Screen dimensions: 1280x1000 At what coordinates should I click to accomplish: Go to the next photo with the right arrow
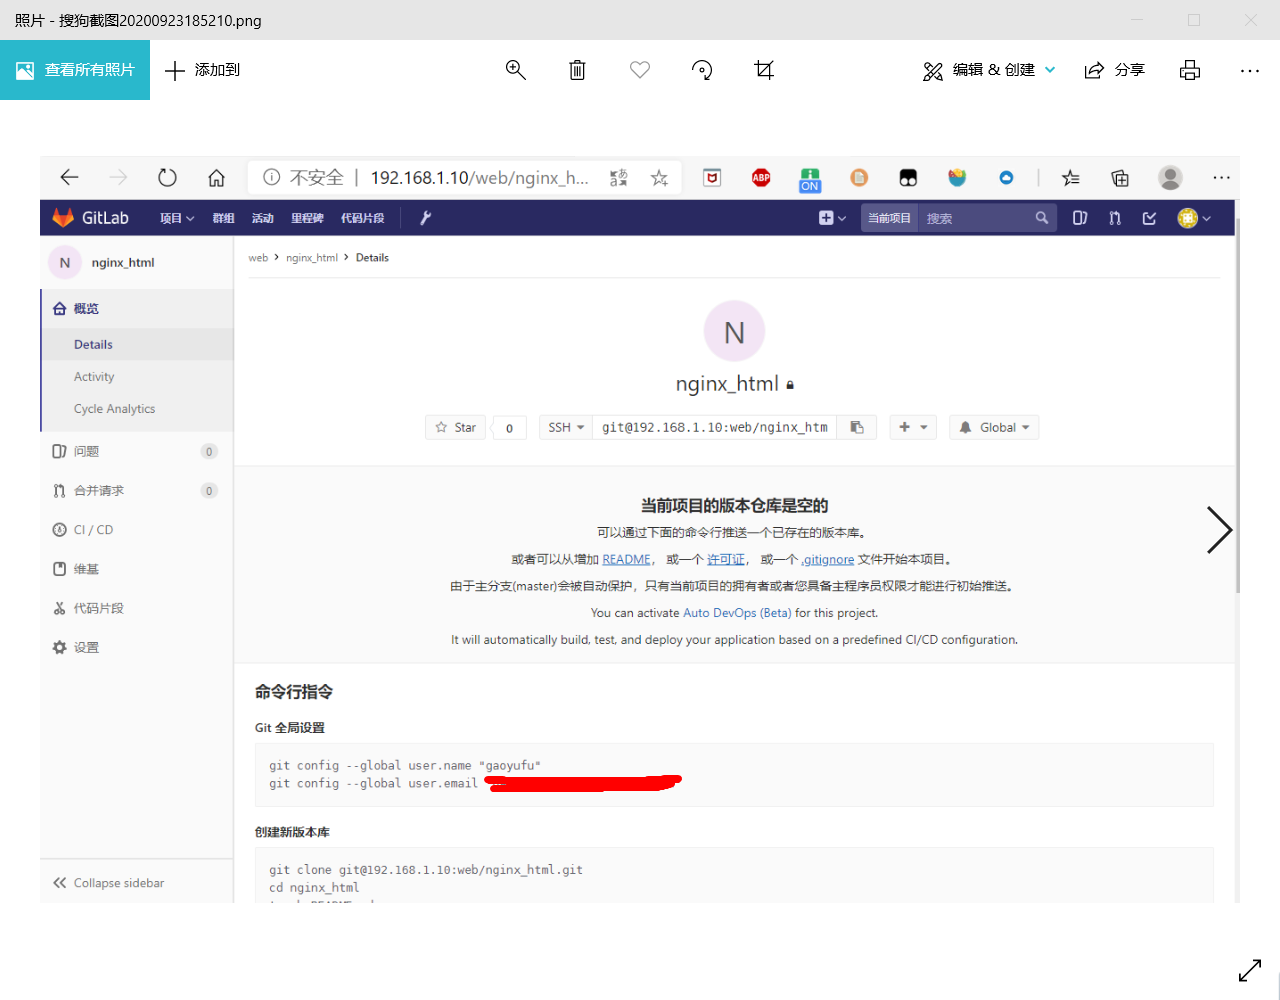(x=1219, y=530)
